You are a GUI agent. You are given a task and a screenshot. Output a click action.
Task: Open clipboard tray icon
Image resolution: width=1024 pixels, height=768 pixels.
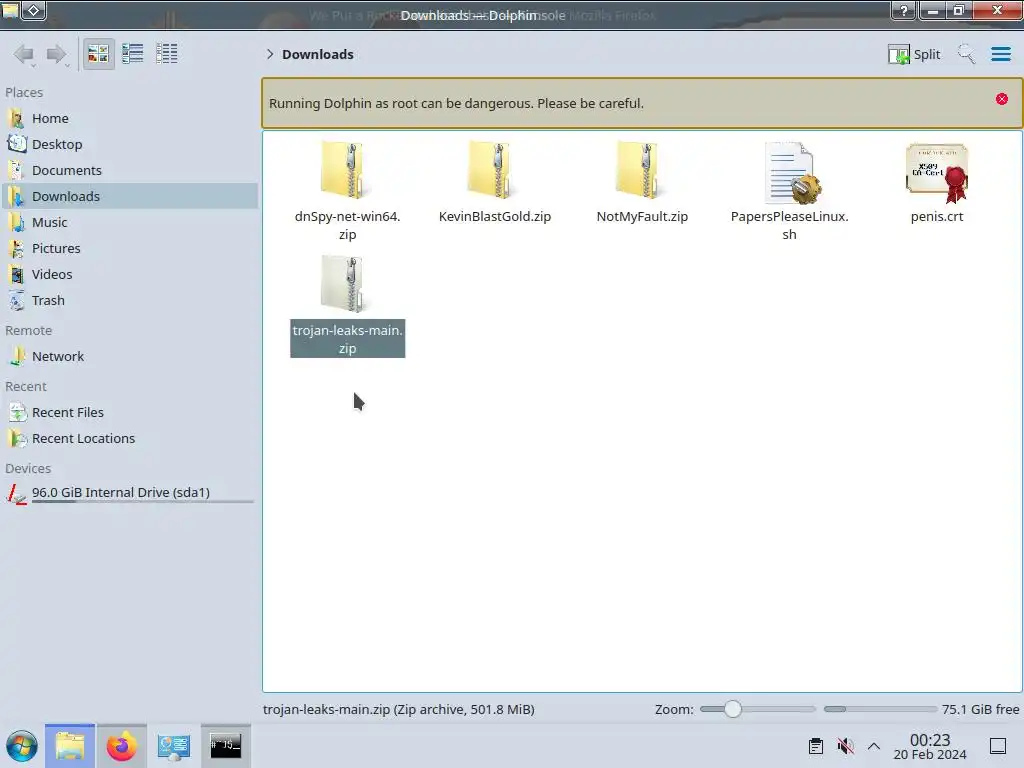(x=816, y=746)
